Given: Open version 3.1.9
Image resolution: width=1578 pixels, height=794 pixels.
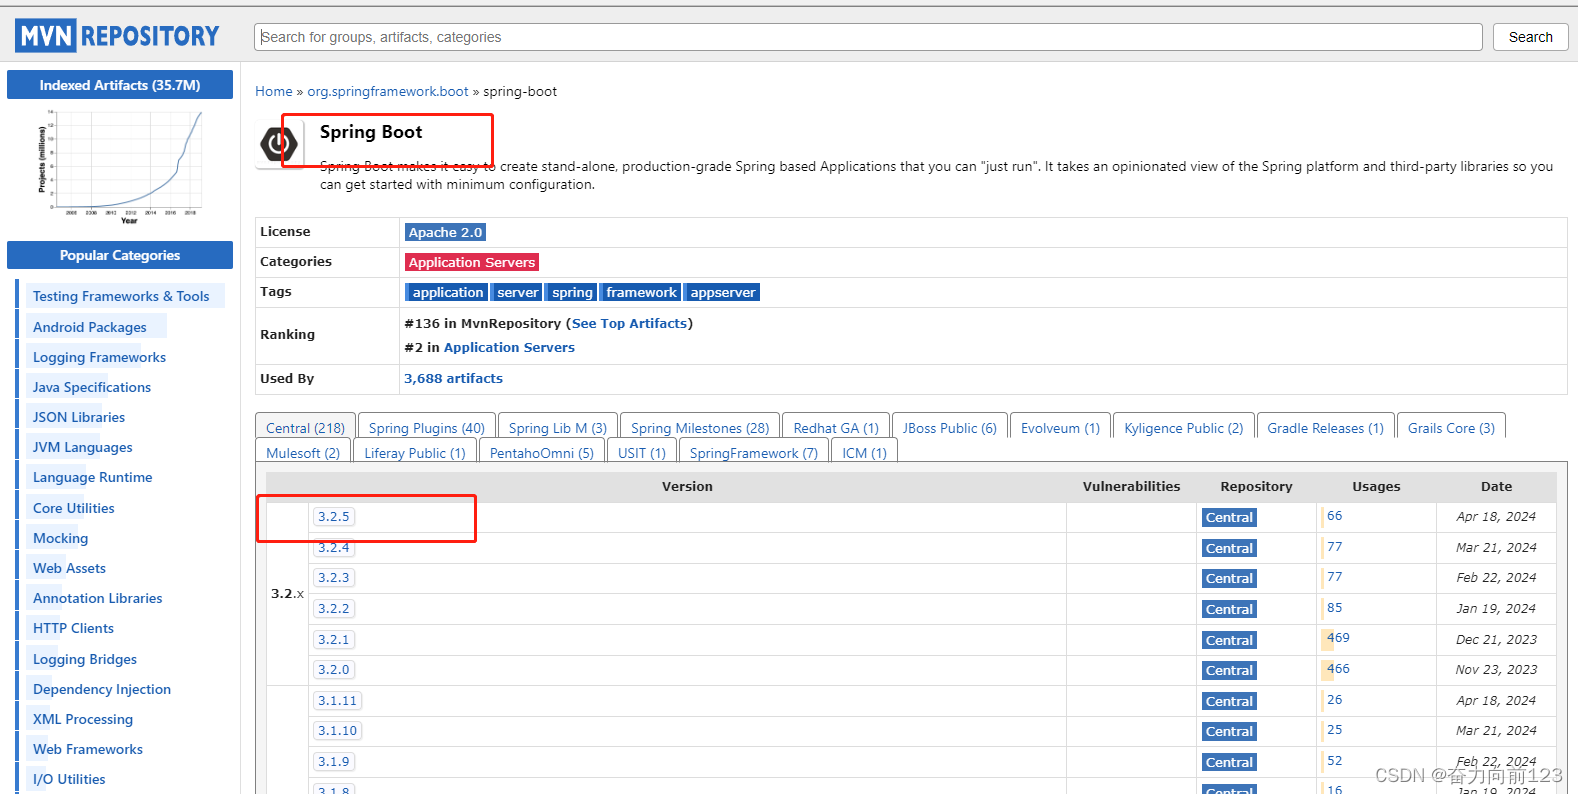Looking at the screenshot, I should click(x=334, y=762).
